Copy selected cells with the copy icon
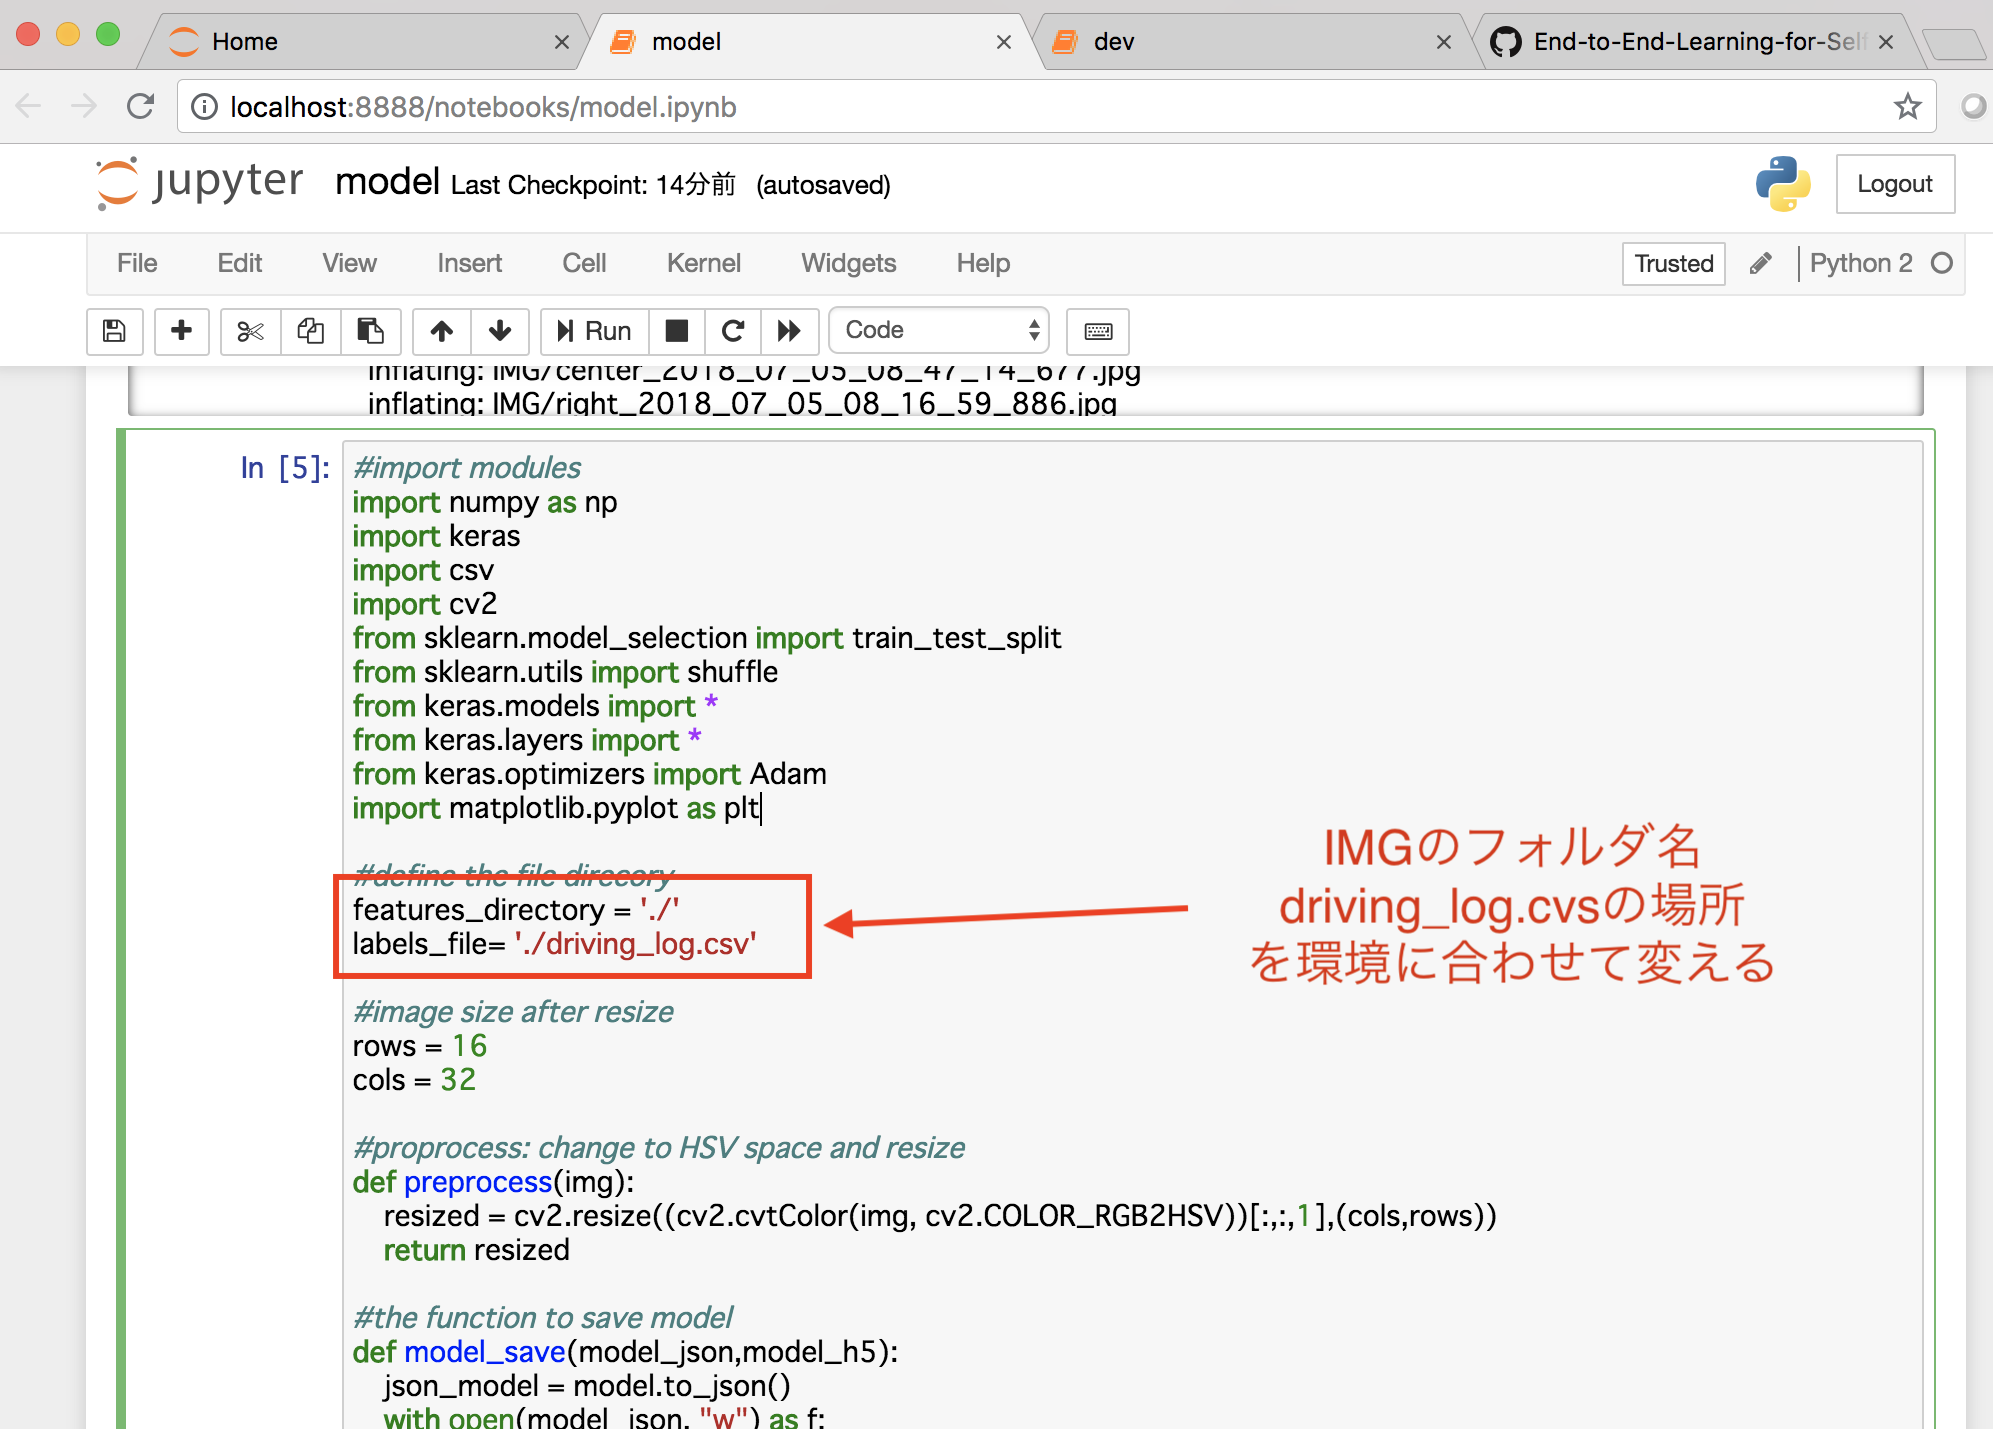The height and width of the screenshot is (1429, 1993). [310, 331]
